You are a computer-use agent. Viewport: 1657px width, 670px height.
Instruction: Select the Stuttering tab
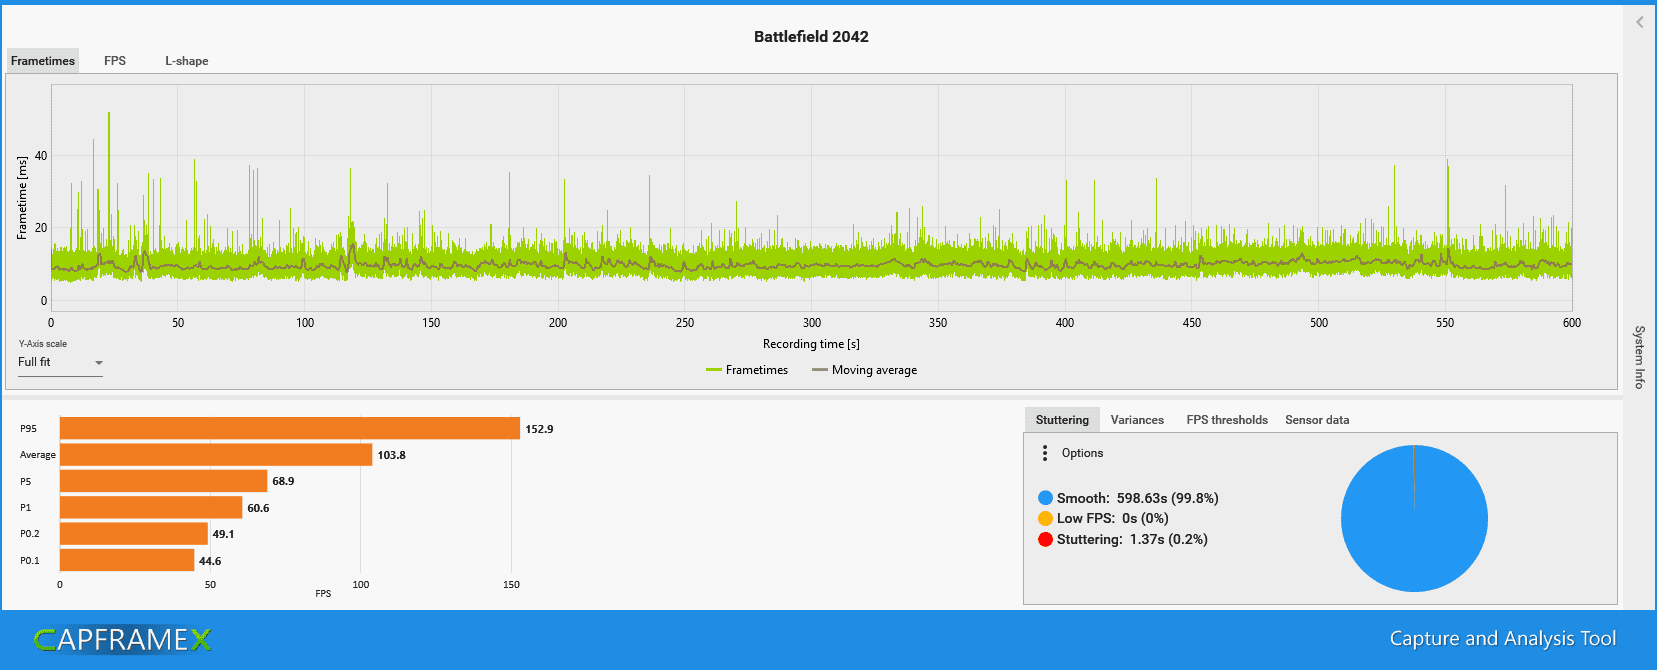coord(1062,420)
